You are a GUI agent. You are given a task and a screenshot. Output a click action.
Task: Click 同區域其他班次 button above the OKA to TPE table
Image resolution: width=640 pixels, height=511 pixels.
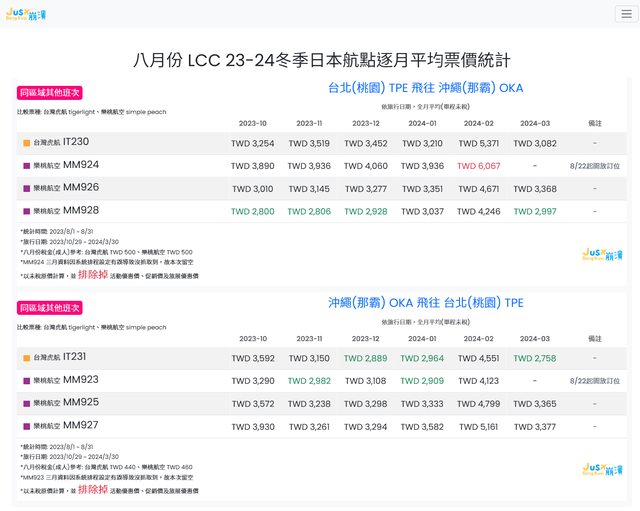[x=49, y=308]
